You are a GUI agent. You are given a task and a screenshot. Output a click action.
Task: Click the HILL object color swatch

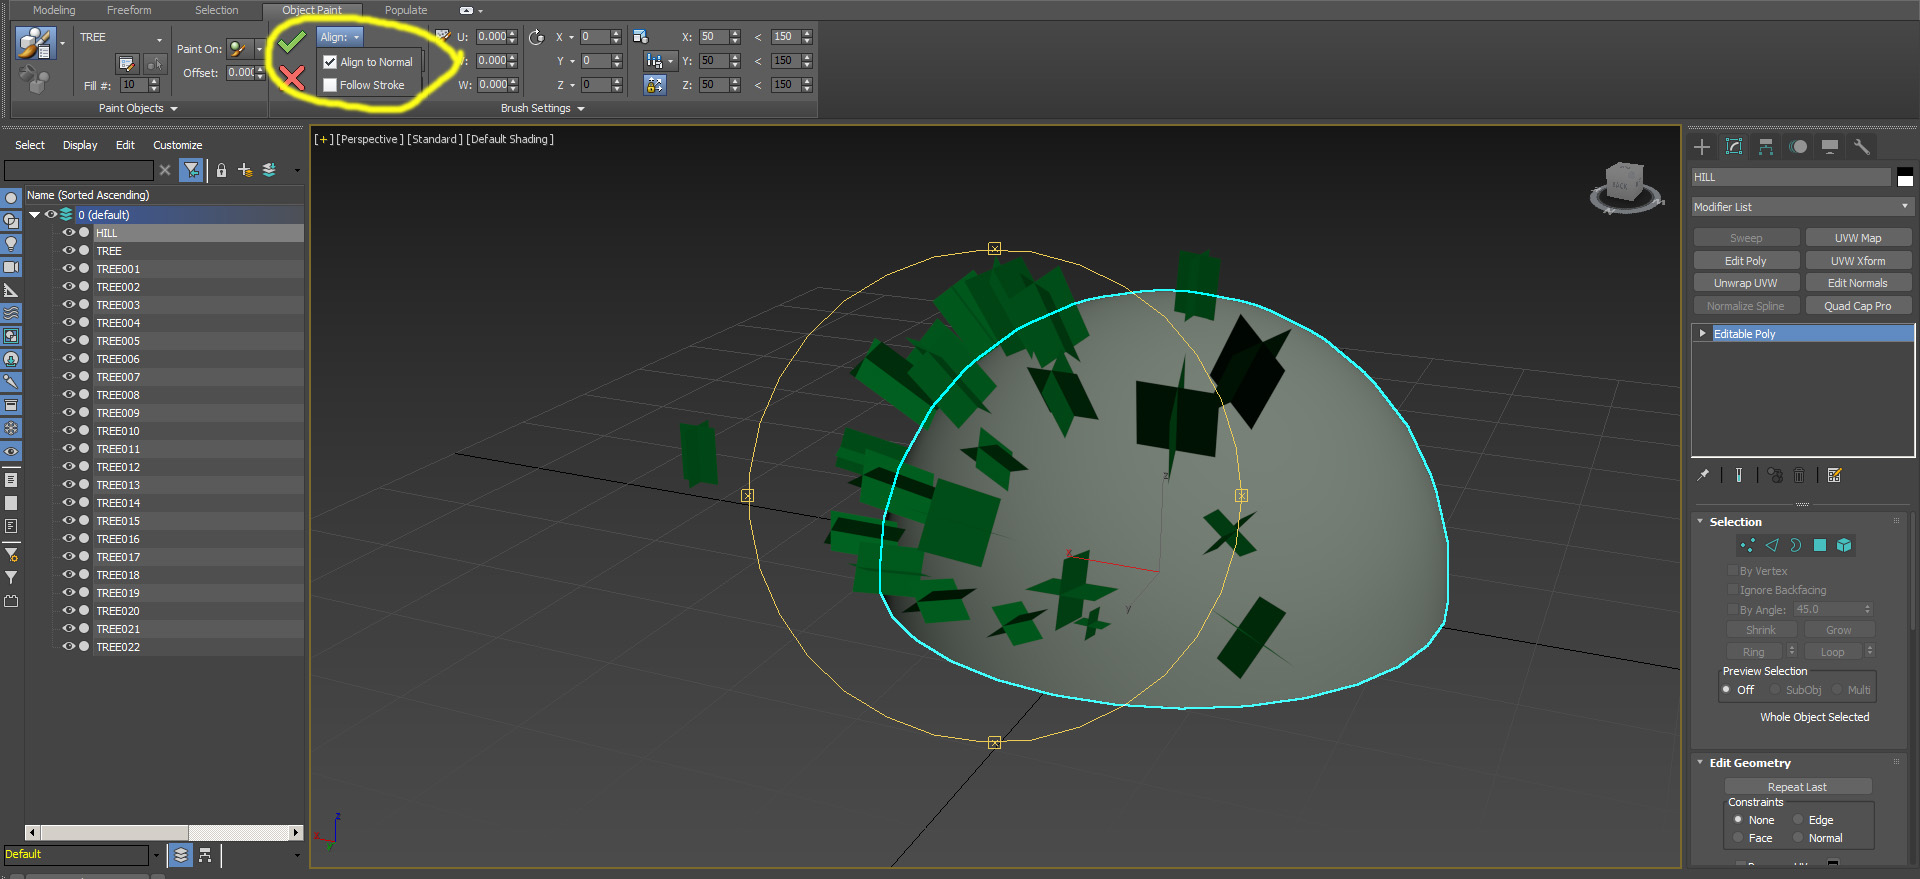pos(1904,177)
